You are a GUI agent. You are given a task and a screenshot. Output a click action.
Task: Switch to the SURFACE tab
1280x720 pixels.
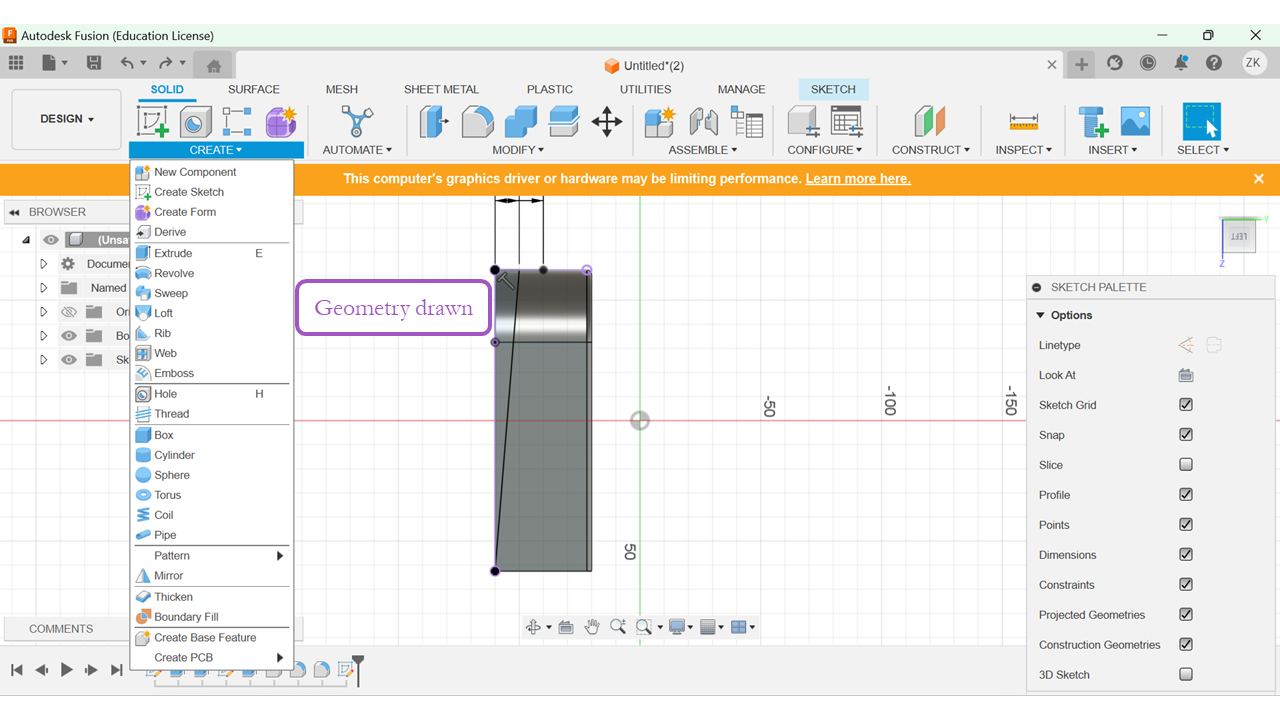point(254,89)
